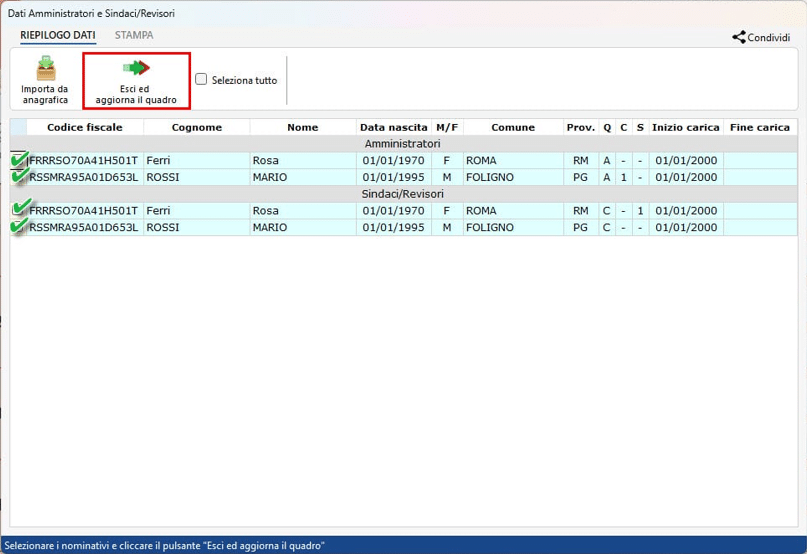Click RM province in Amministratori row
The width and height of the screenshot is (807, 554).
[x=581, y=160]
